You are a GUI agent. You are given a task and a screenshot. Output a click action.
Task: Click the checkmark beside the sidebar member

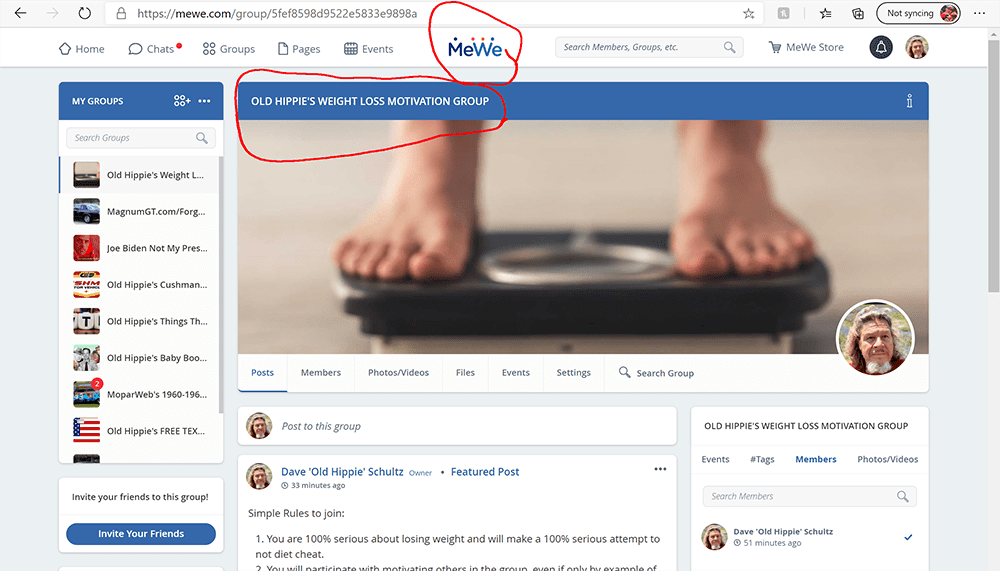tap(908, 537)
